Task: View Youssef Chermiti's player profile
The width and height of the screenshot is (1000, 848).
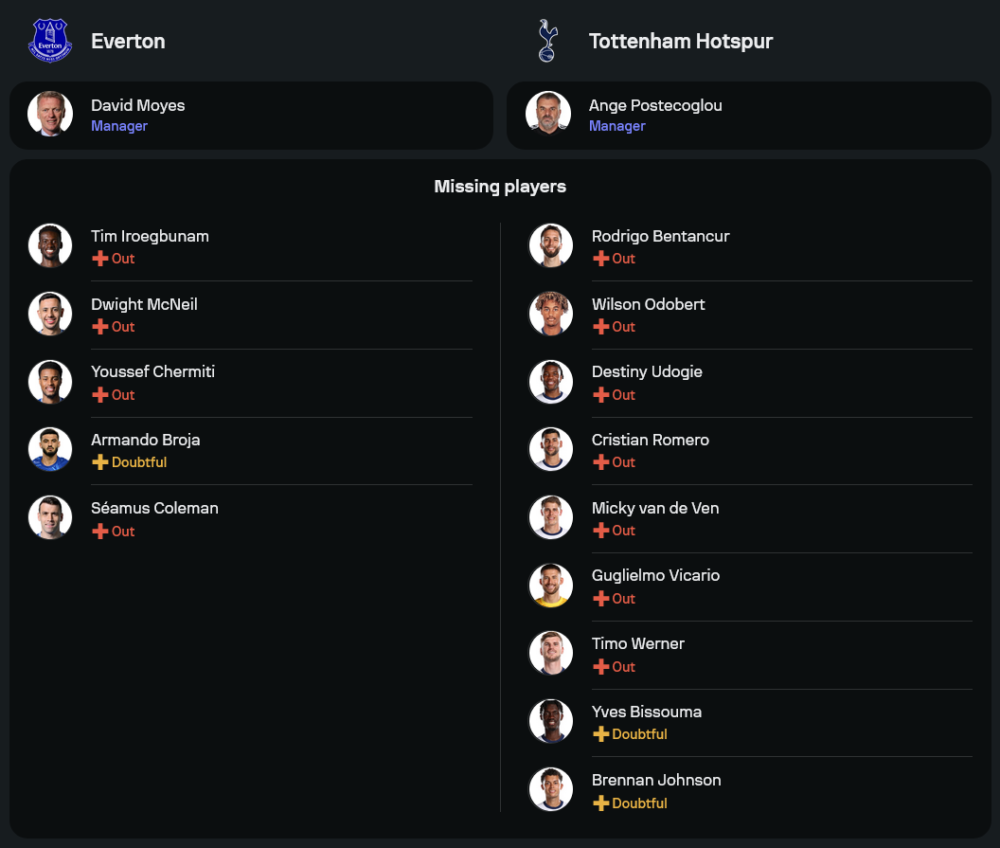Action: point(152,372)
